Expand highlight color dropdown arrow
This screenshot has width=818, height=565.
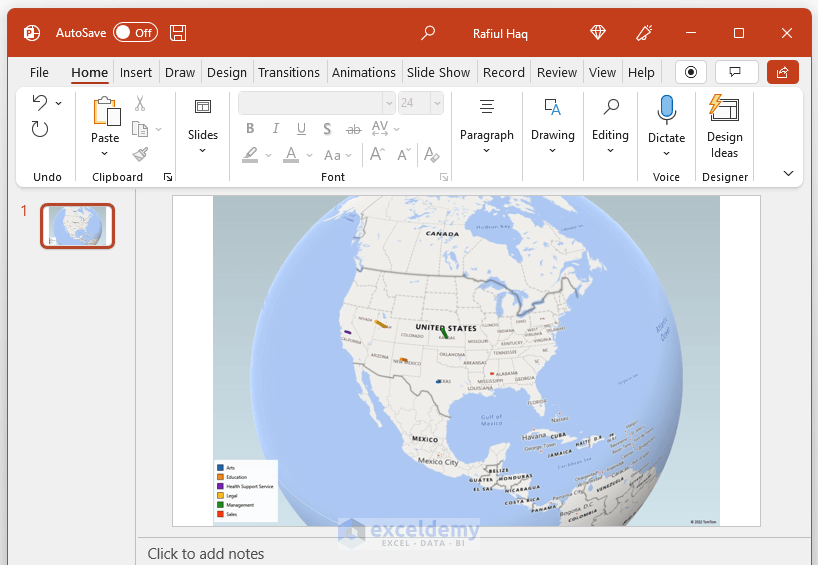(268, 155)
